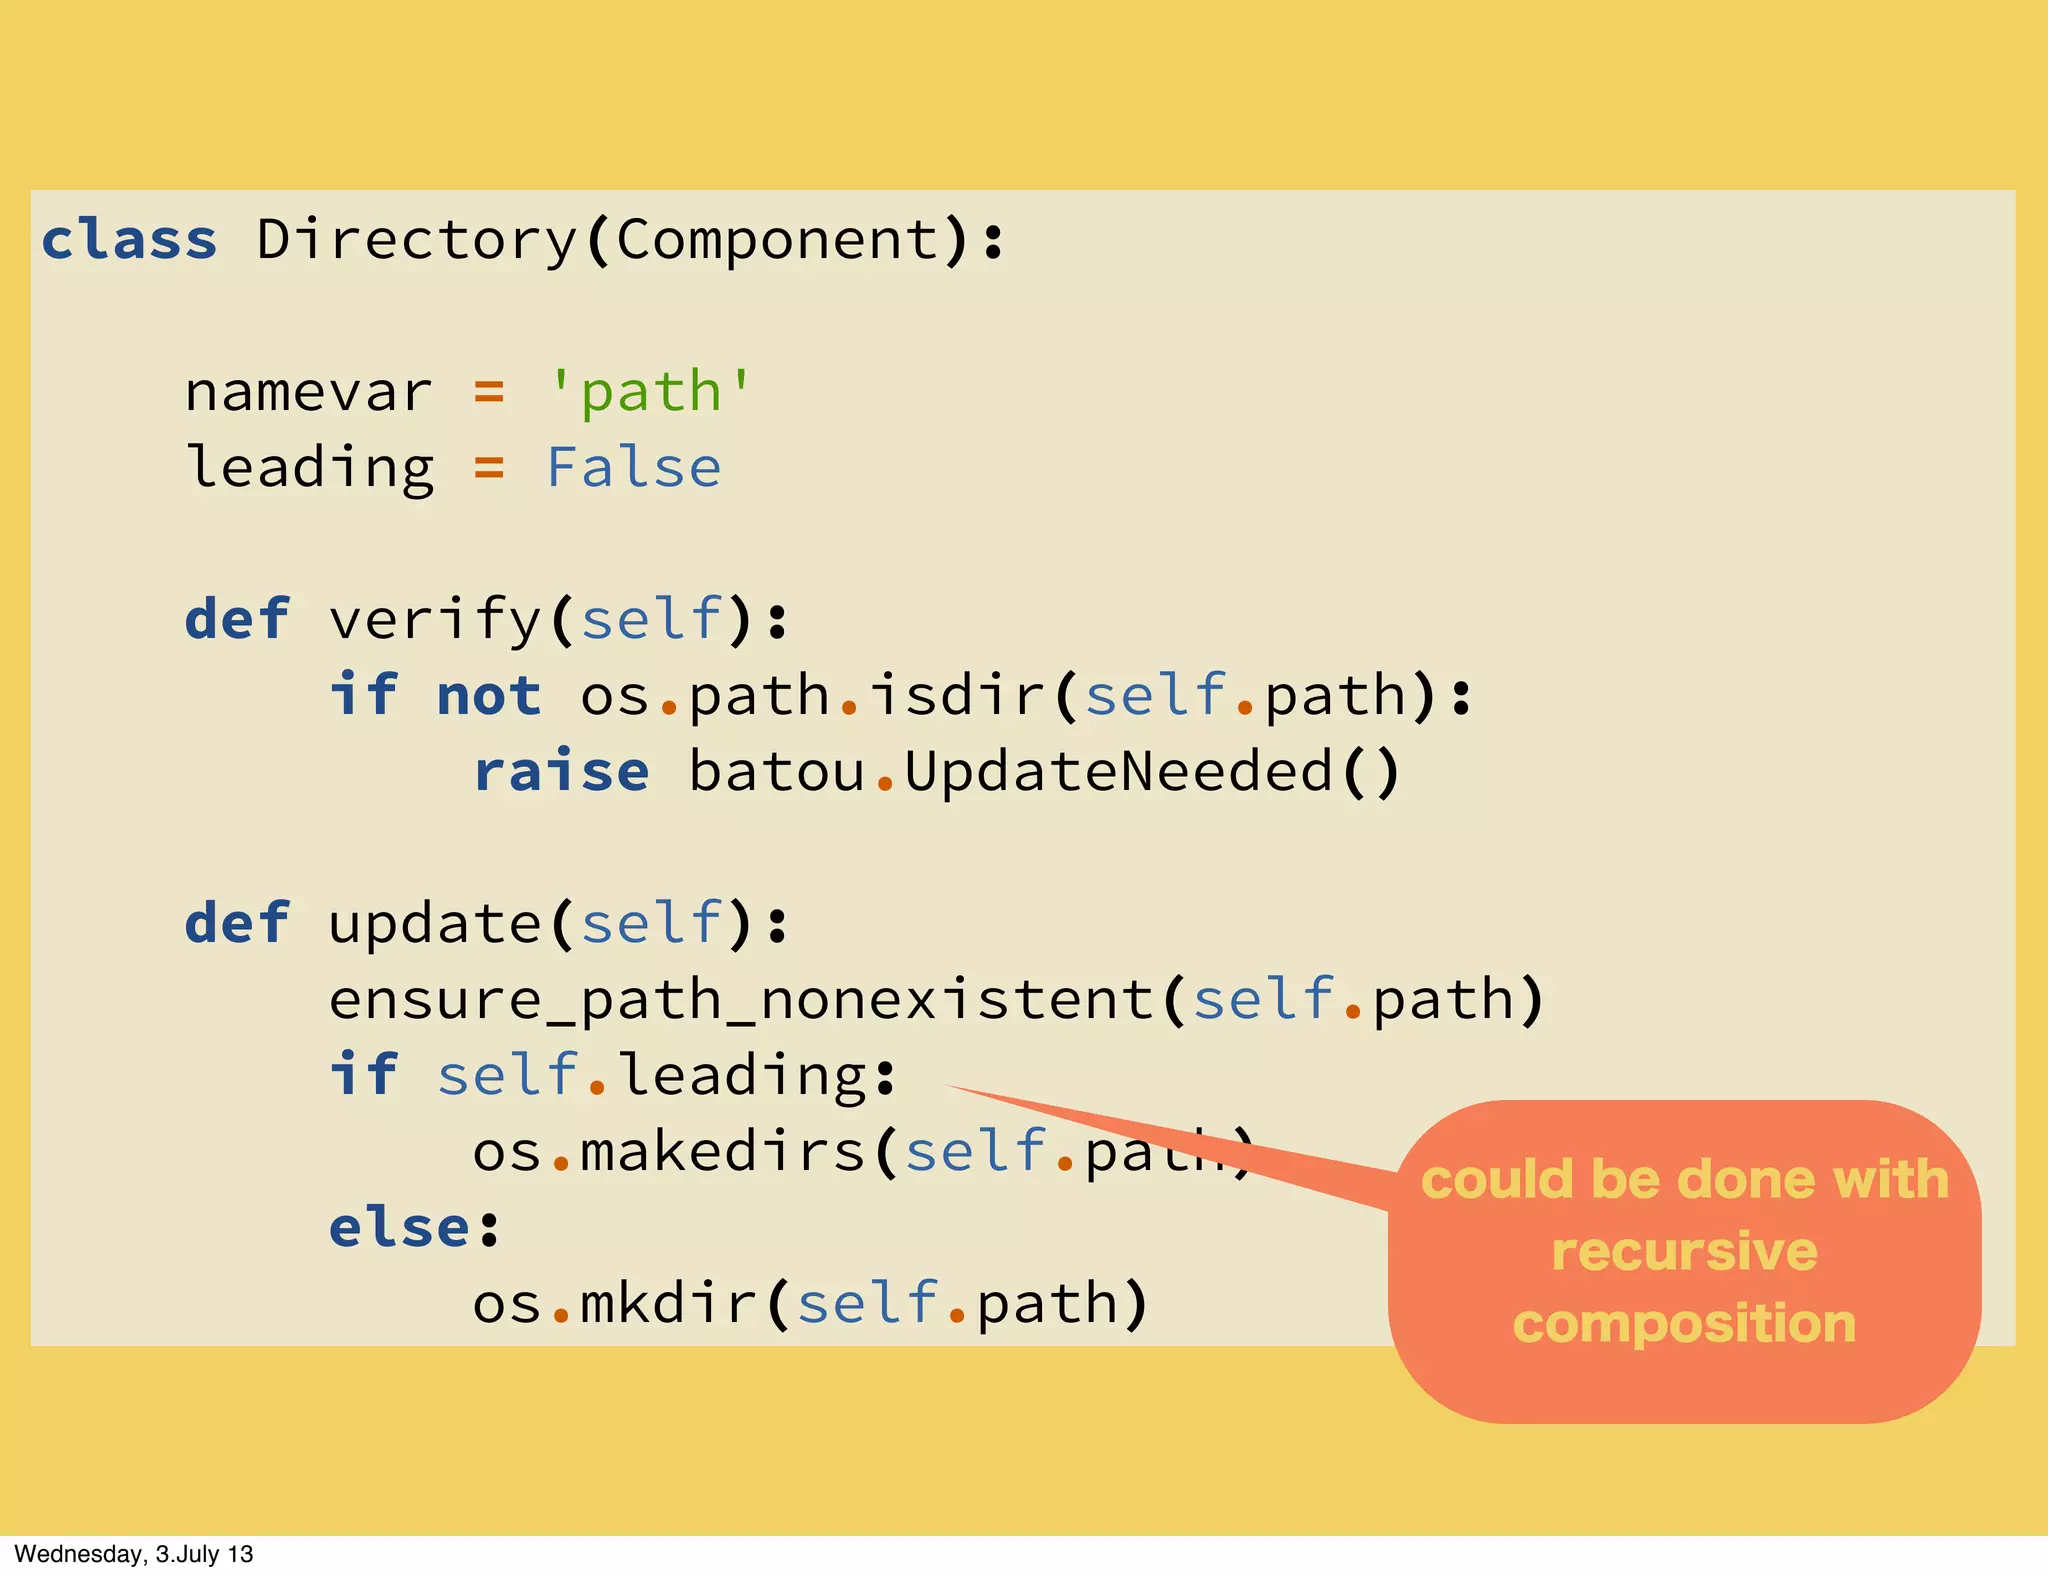Click the namevar = 'path' line

(x=468, y=392)
